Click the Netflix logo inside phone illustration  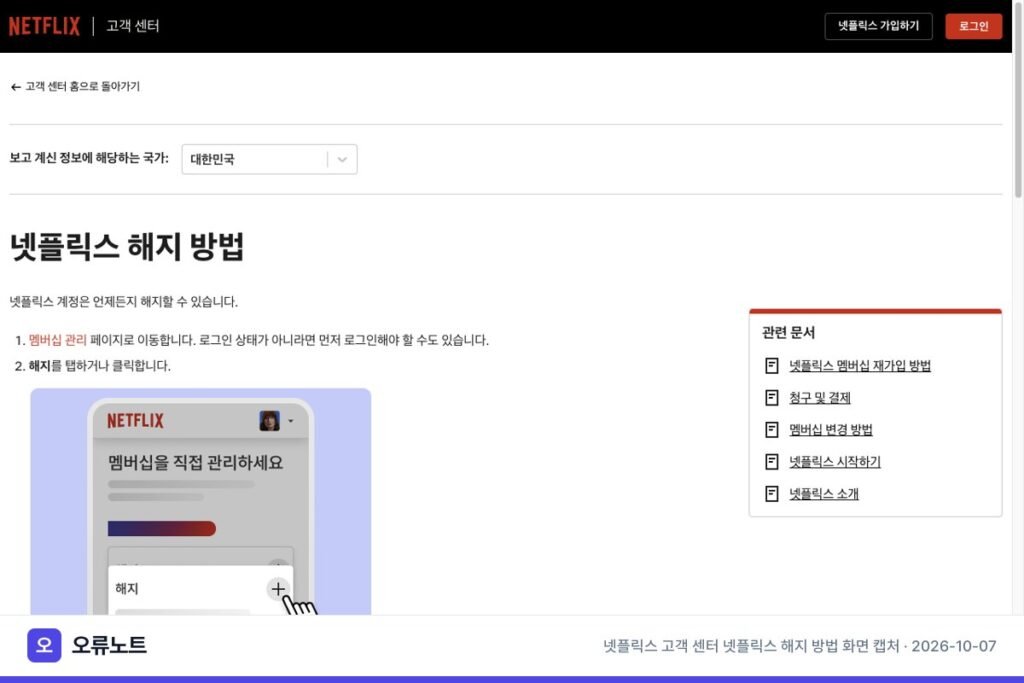click(135, 421)
